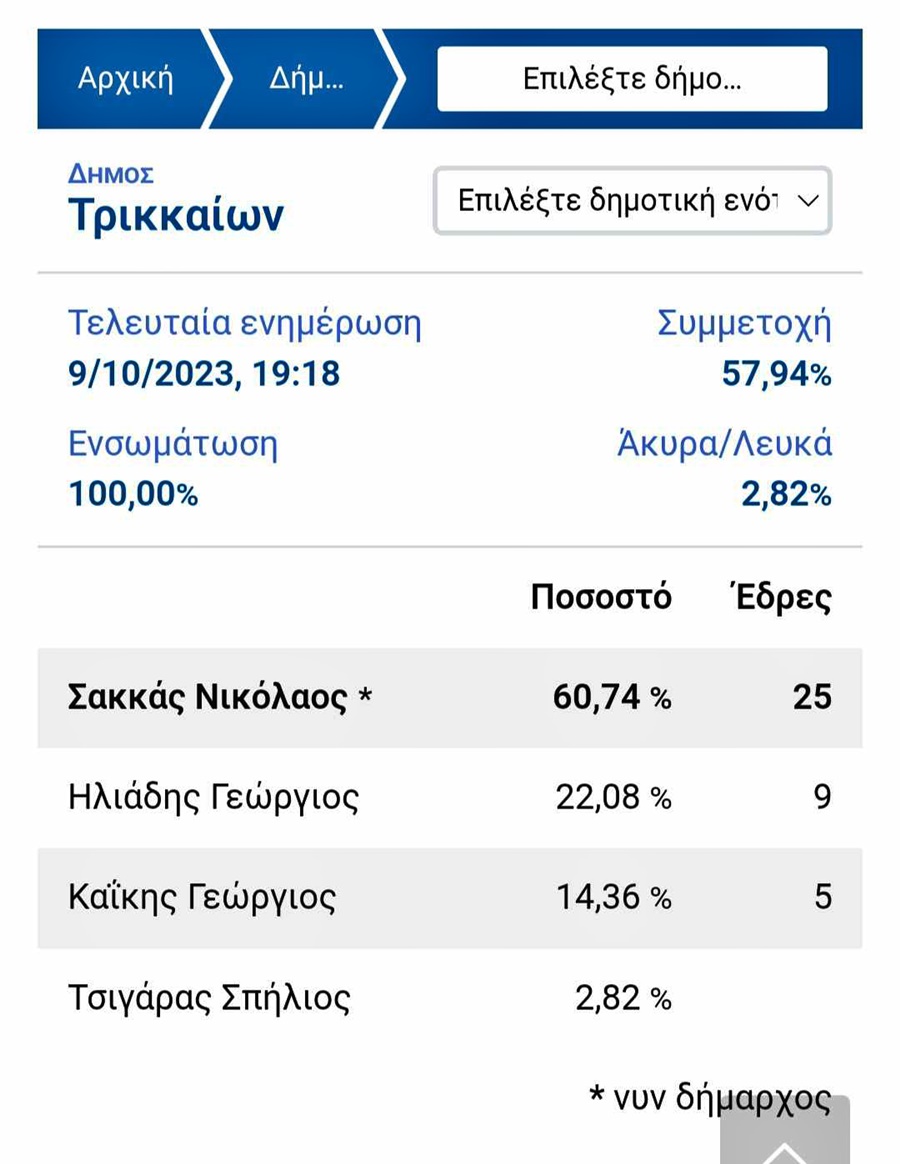
Task: Click the Συμμετοχή 57,94% value
Action: click(776, 373)
